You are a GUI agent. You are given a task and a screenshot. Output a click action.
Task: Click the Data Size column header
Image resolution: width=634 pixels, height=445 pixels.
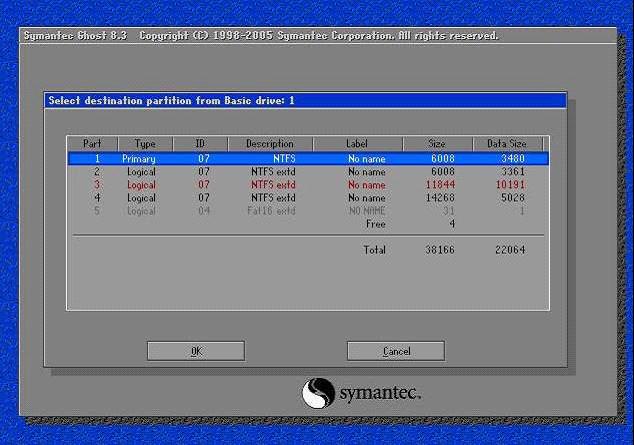(507, 144)
